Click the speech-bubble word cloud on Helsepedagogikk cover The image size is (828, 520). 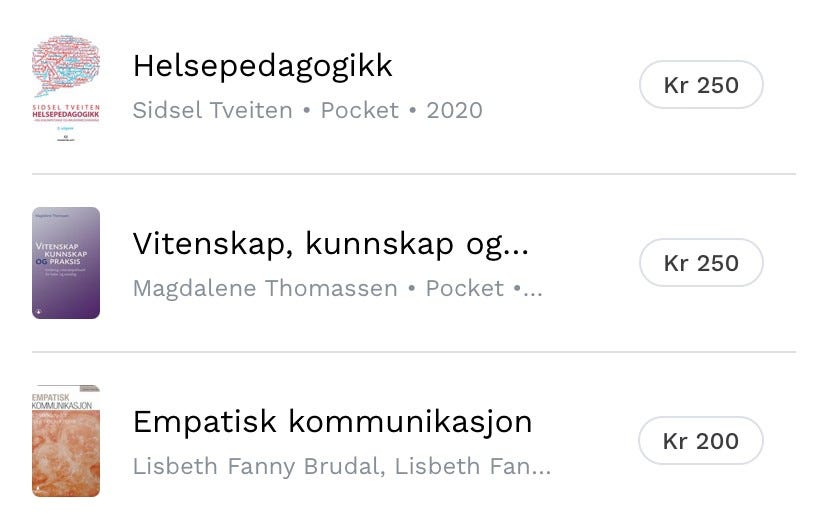coord(66,66)
